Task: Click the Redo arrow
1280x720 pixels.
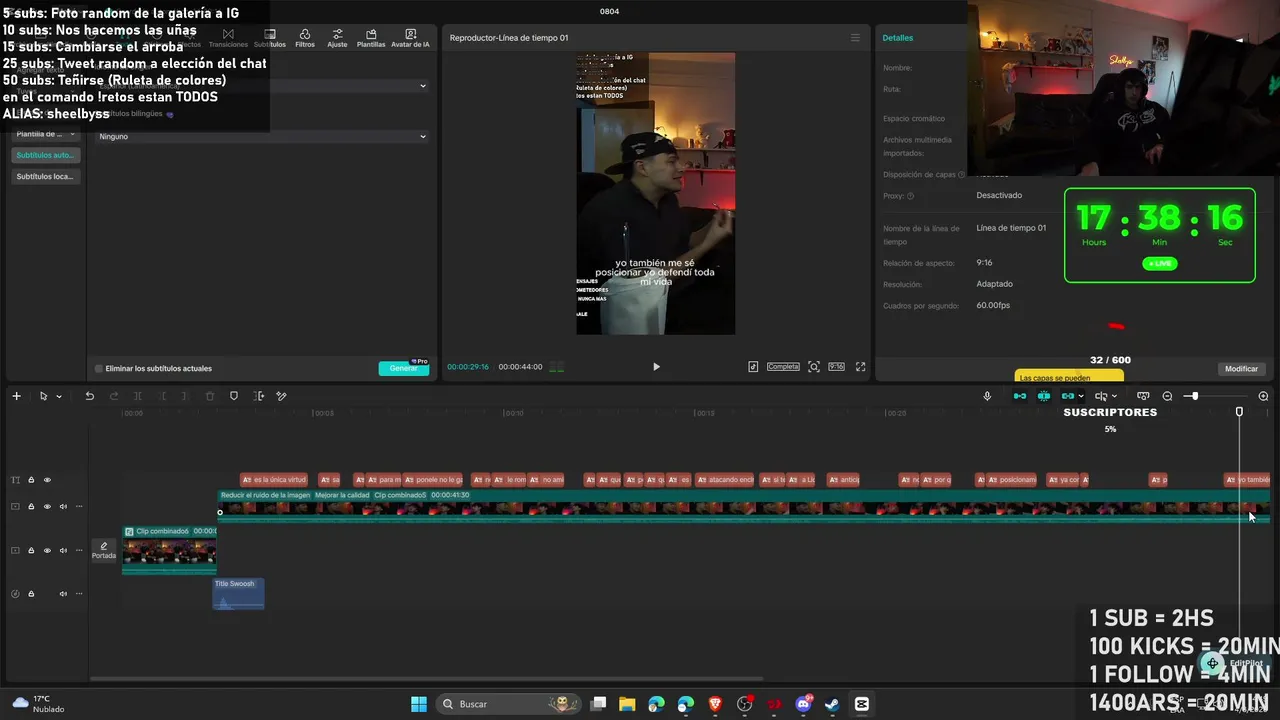Action: pyautogui.click(x=114, y=396)
